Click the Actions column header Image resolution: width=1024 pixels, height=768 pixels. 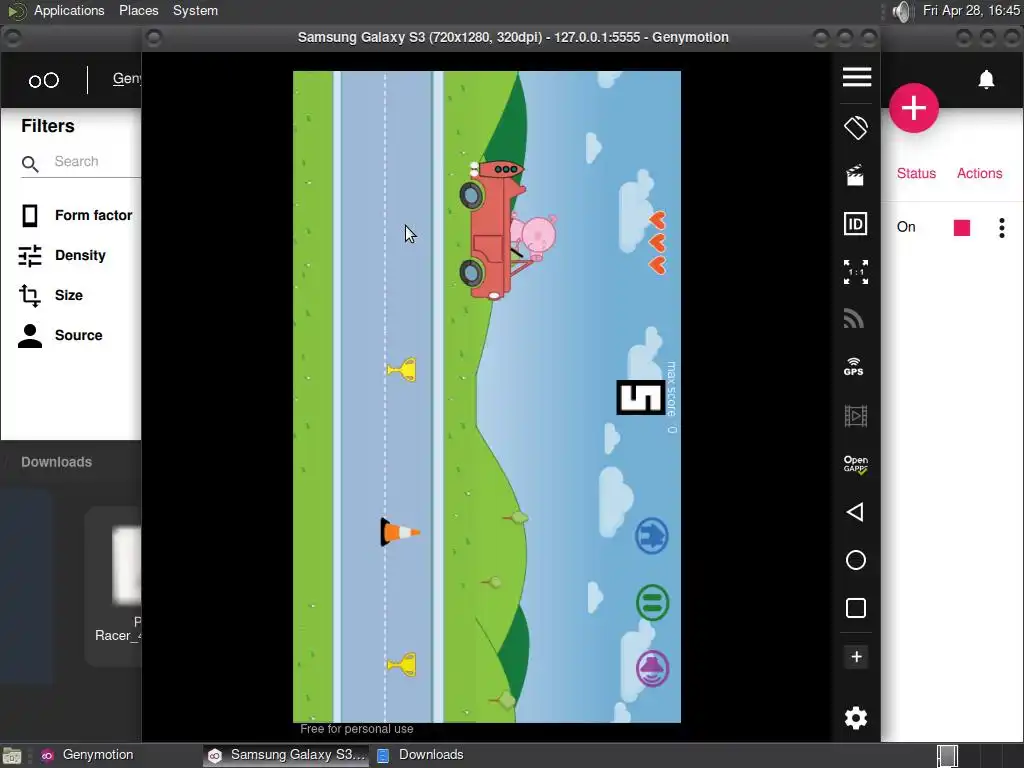coord(980,173)
